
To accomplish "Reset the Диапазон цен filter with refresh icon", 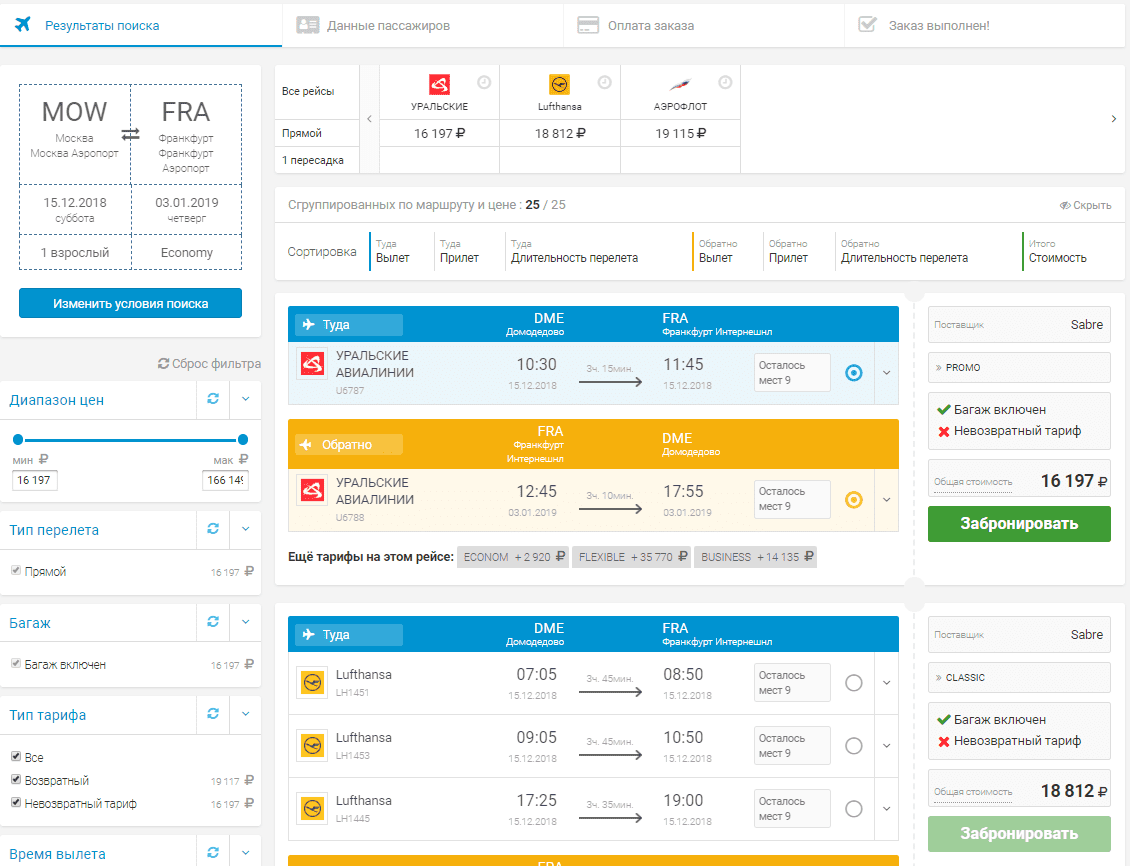I will coord(213,398).
